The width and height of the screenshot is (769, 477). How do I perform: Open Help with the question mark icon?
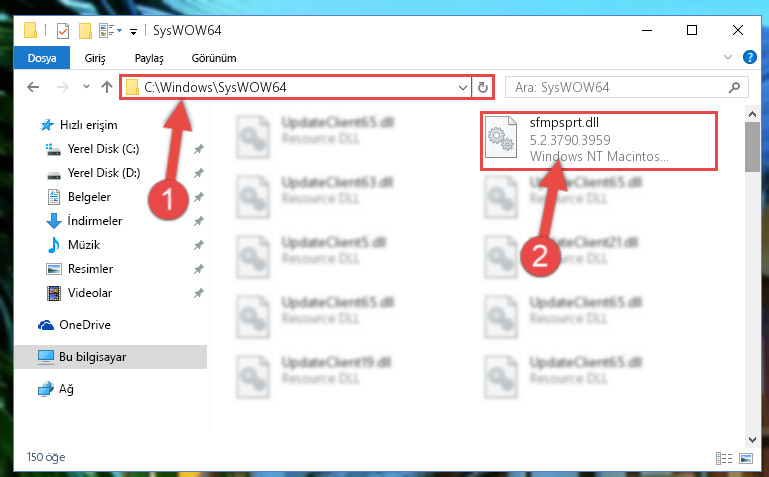(x=749, y=57)
